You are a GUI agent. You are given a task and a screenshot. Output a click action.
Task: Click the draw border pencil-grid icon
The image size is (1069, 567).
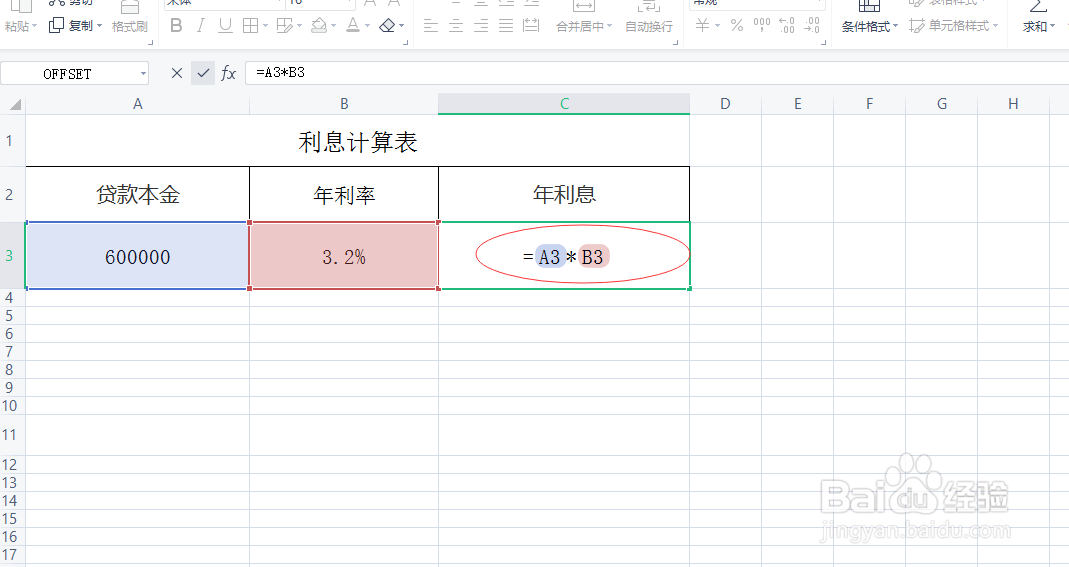tap(284, 26)
